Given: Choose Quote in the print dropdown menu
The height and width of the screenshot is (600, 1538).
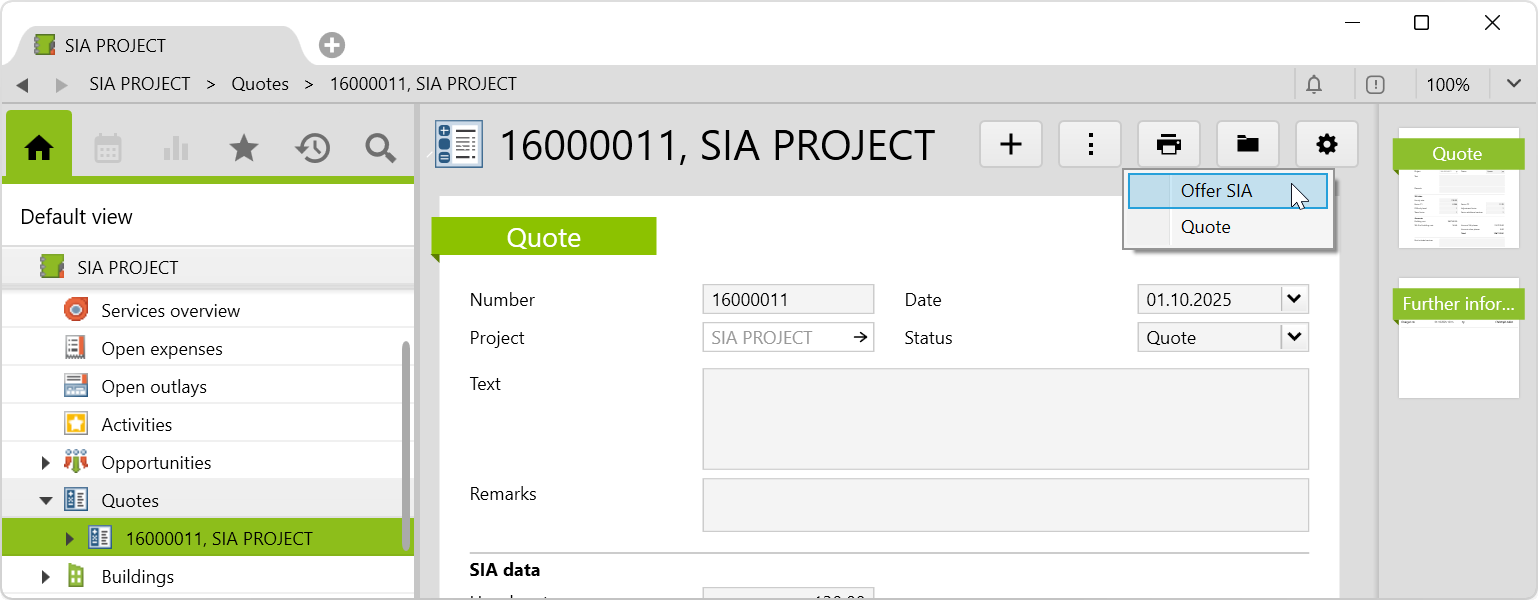Looking at the screenshot, I should point(1205,227).
